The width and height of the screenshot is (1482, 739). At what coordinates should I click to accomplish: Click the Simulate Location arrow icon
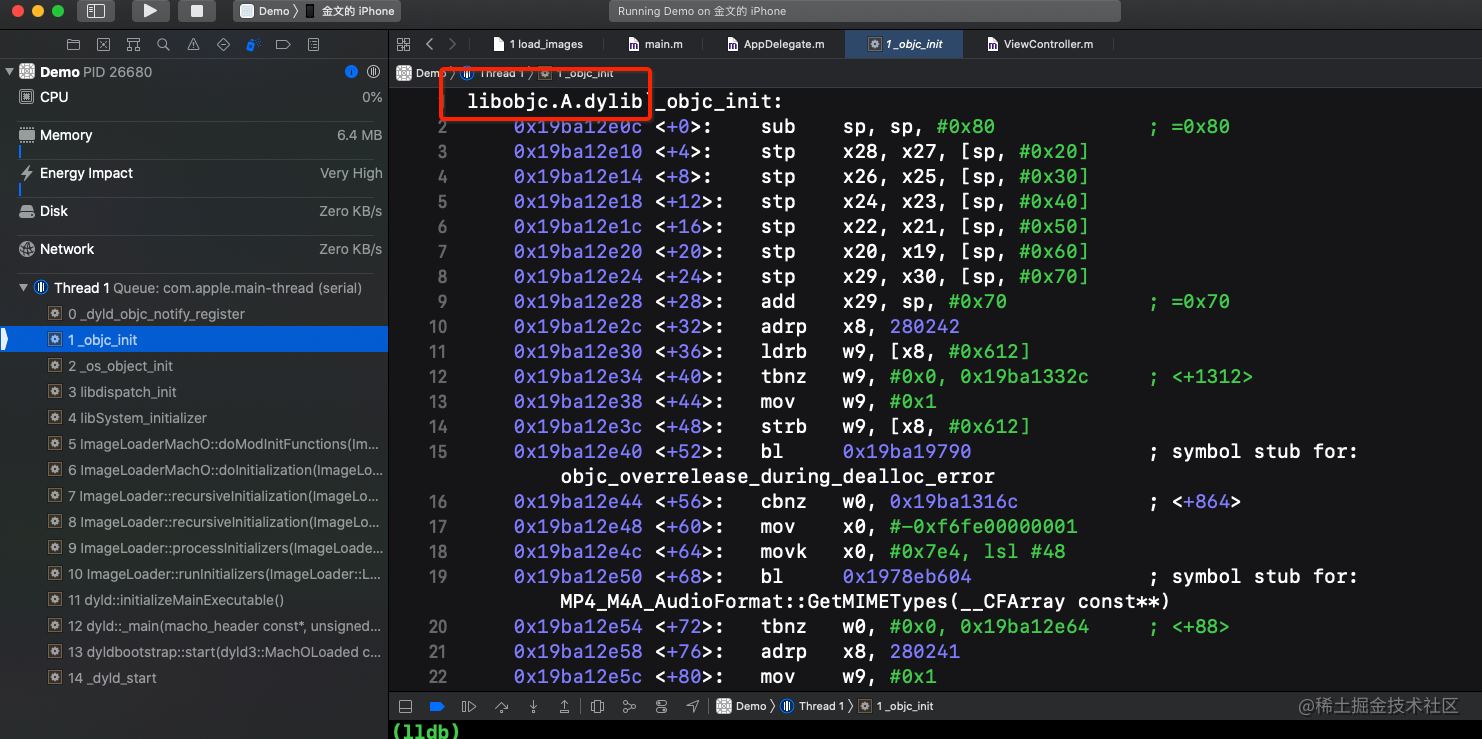point(693,706)
